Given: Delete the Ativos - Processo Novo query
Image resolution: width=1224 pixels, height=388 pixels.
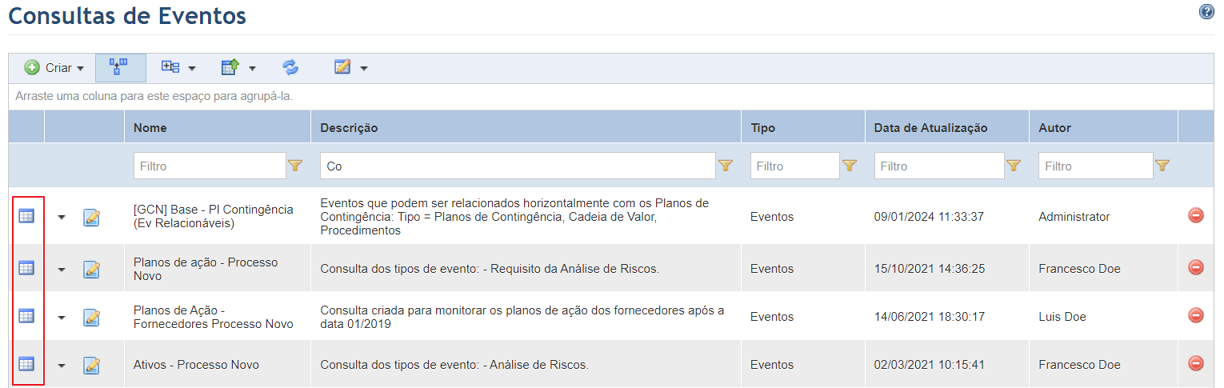Looking at the screenshot, I should point(1195,364).
